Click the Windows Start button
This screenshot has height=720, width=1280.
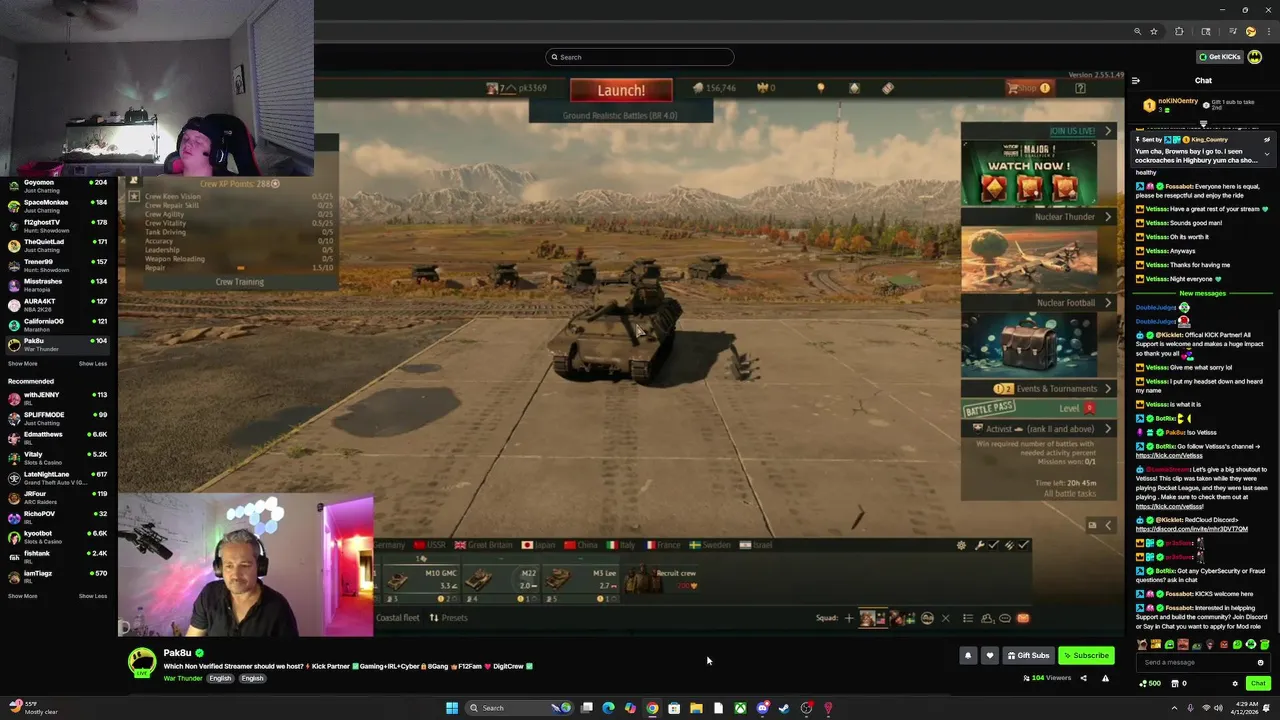pos(452,708)
